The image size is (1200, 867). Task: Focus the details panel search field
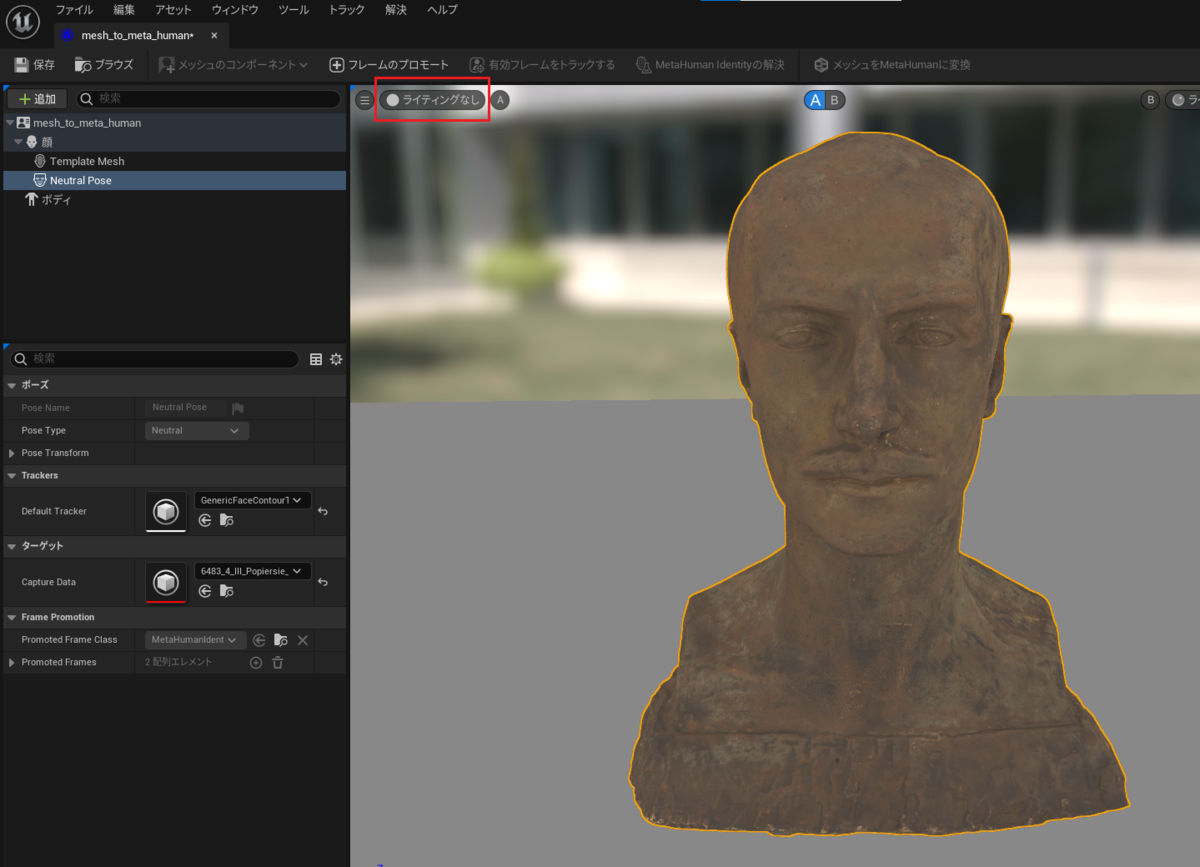pos(155,359)
